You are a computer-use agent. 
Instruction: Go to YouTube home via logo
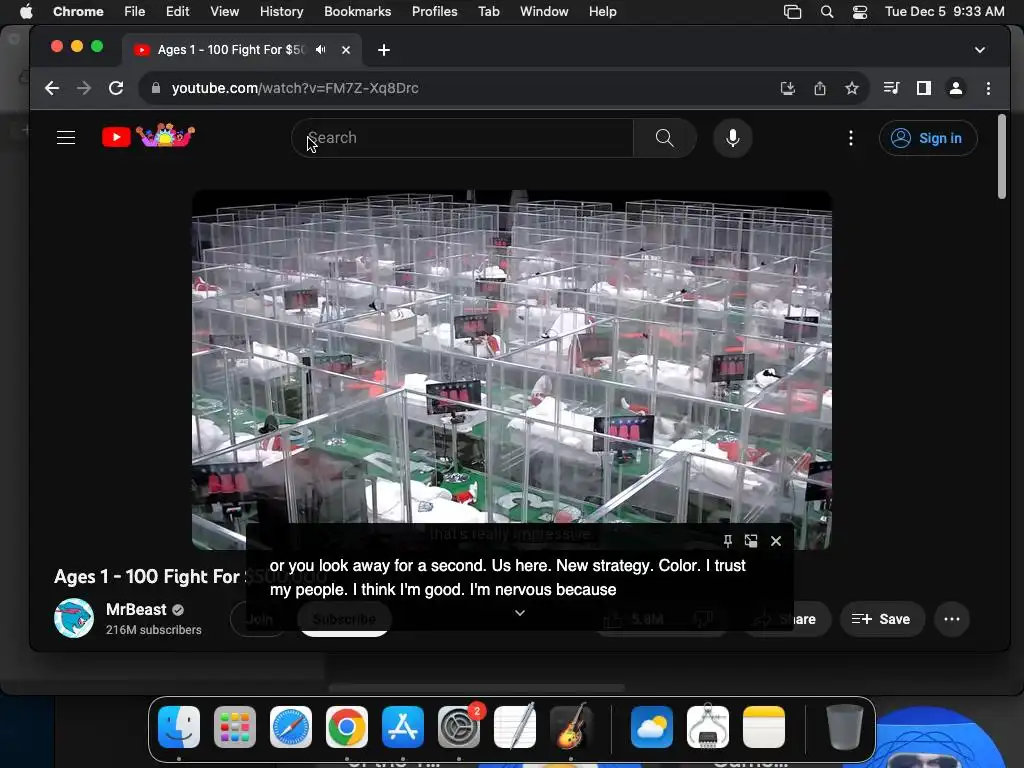(x=148, y=136)
